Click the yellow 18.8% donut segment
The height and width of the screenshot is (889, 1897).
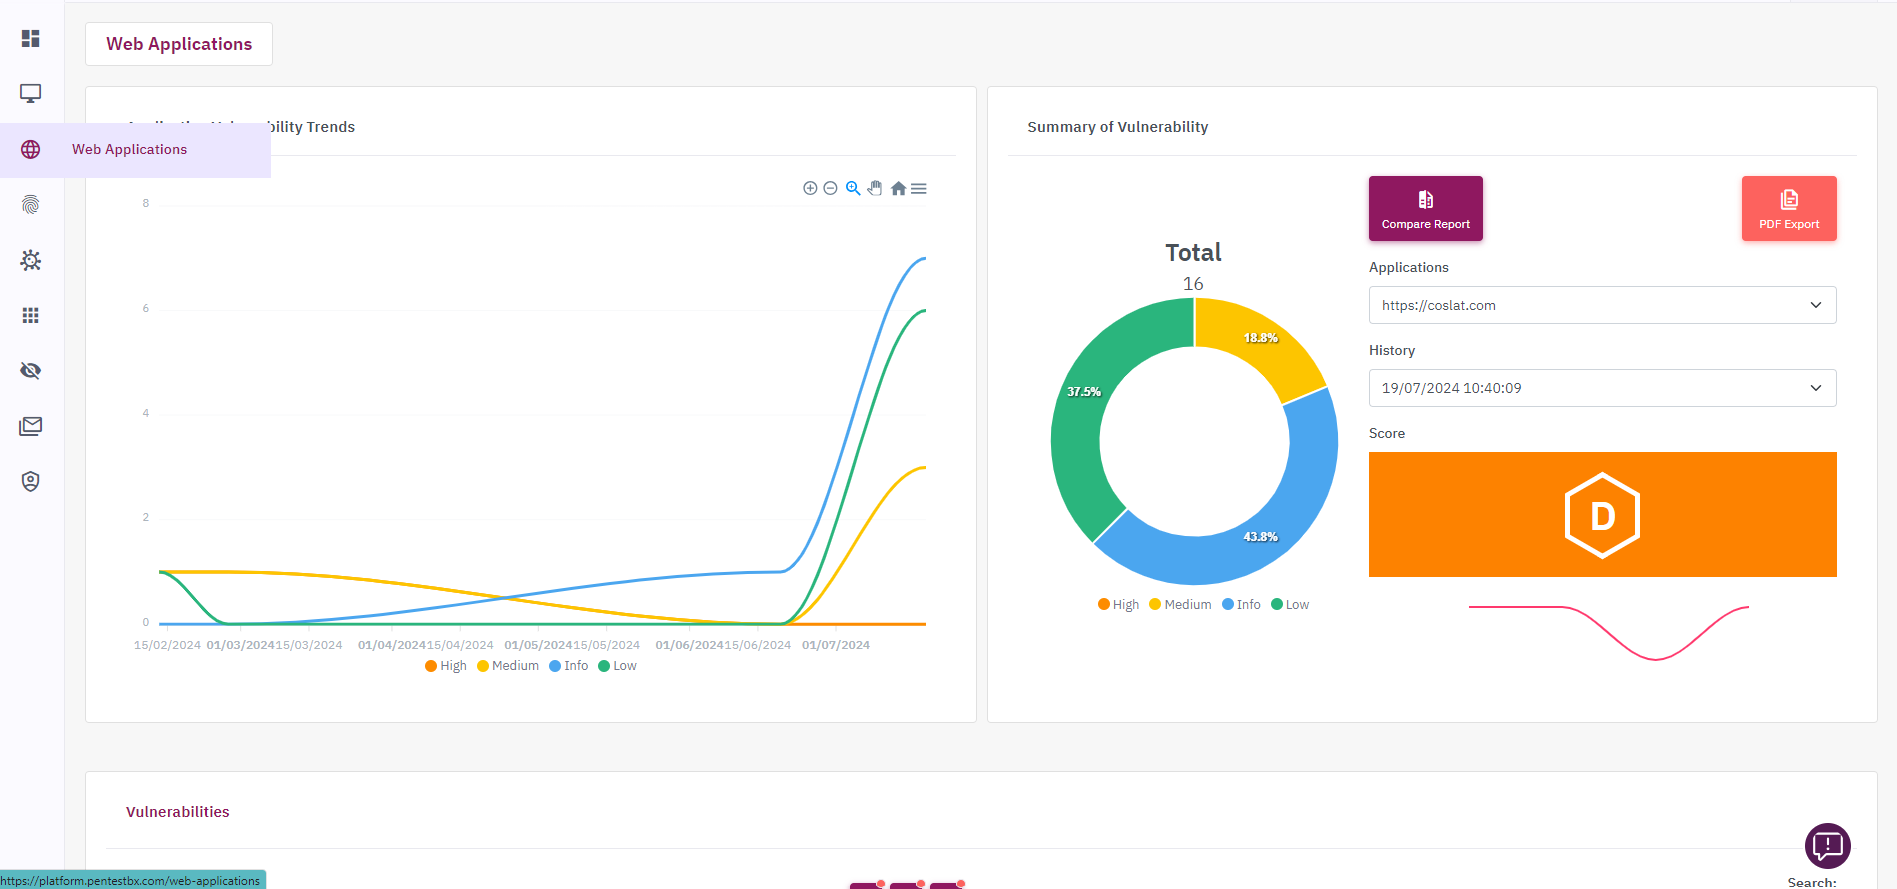(1262, 340)
